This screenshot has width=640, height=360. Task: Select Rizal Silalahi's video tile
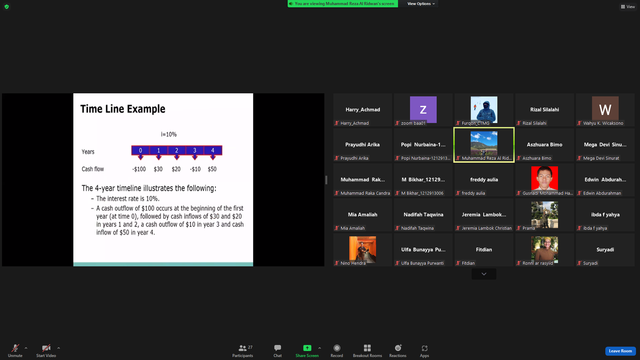tap(544, 110)
